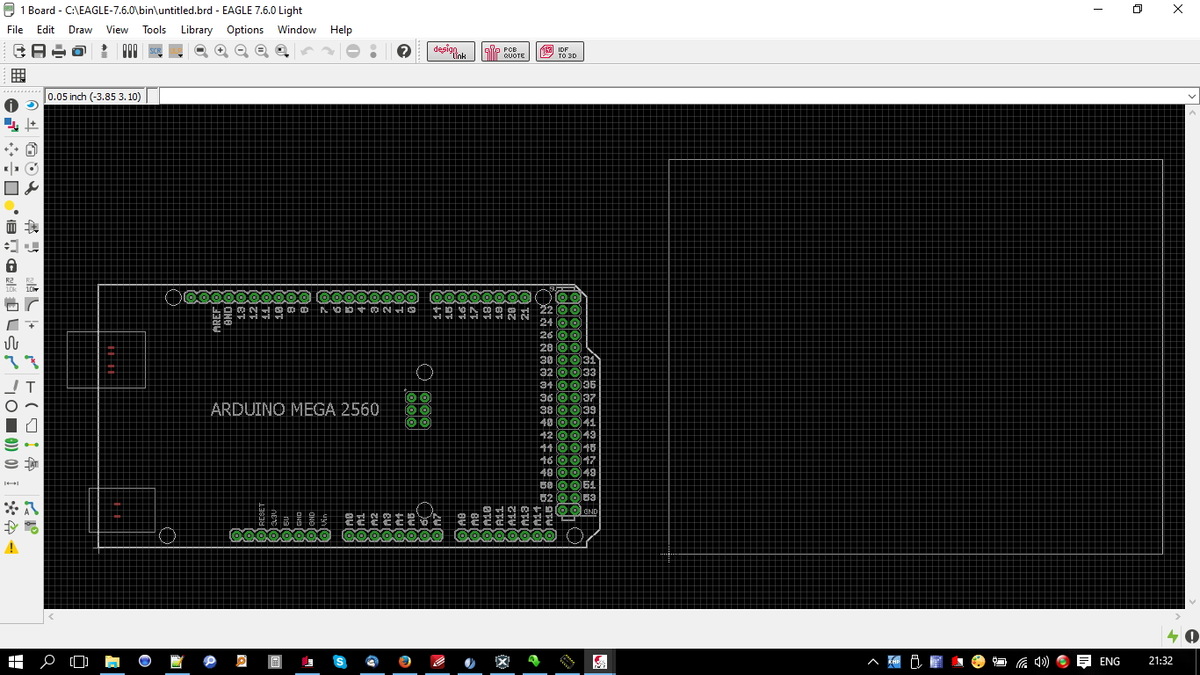The height and width of the screenshot is (675, 1200).
Task: Select the Via tool
Action: [11, 445]
